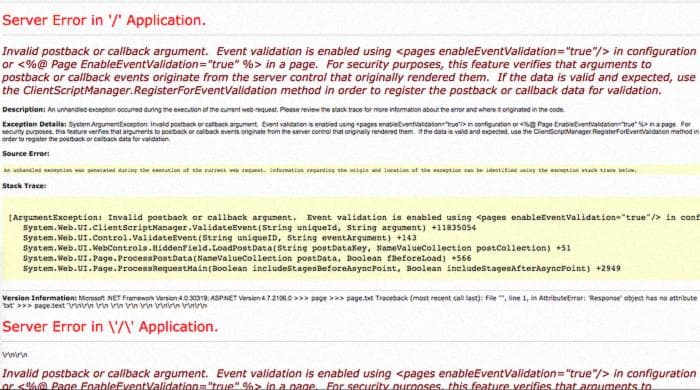
Task: Click the first 'Server Error in '/' Application.' heading
Action: pyautogui.click(x=104, y=21)
